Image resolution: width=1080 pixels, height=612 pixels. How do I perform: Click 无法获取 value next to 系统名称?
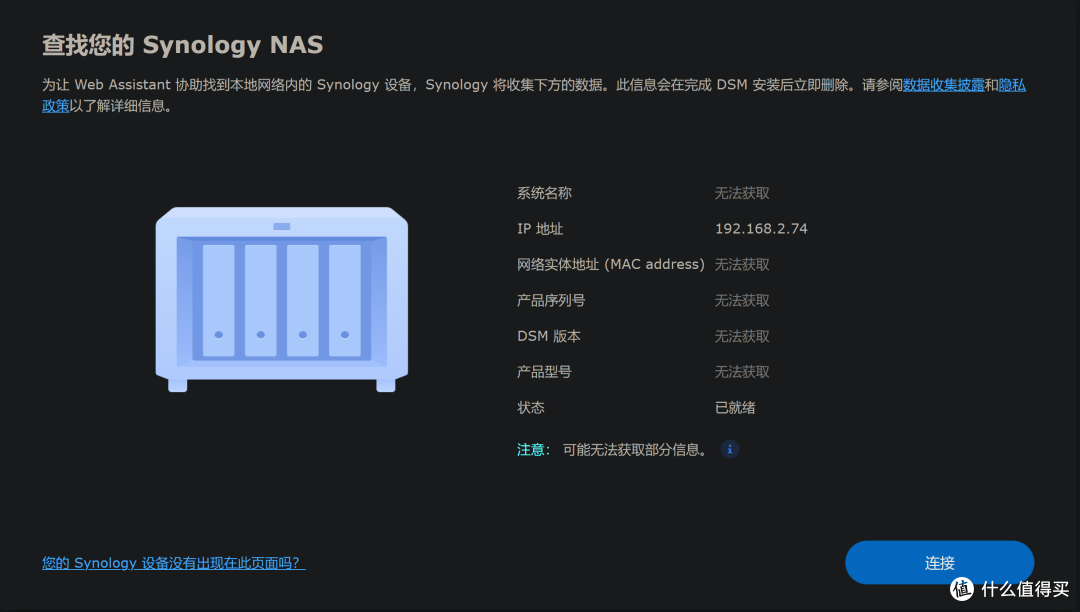tap(742, 193)
